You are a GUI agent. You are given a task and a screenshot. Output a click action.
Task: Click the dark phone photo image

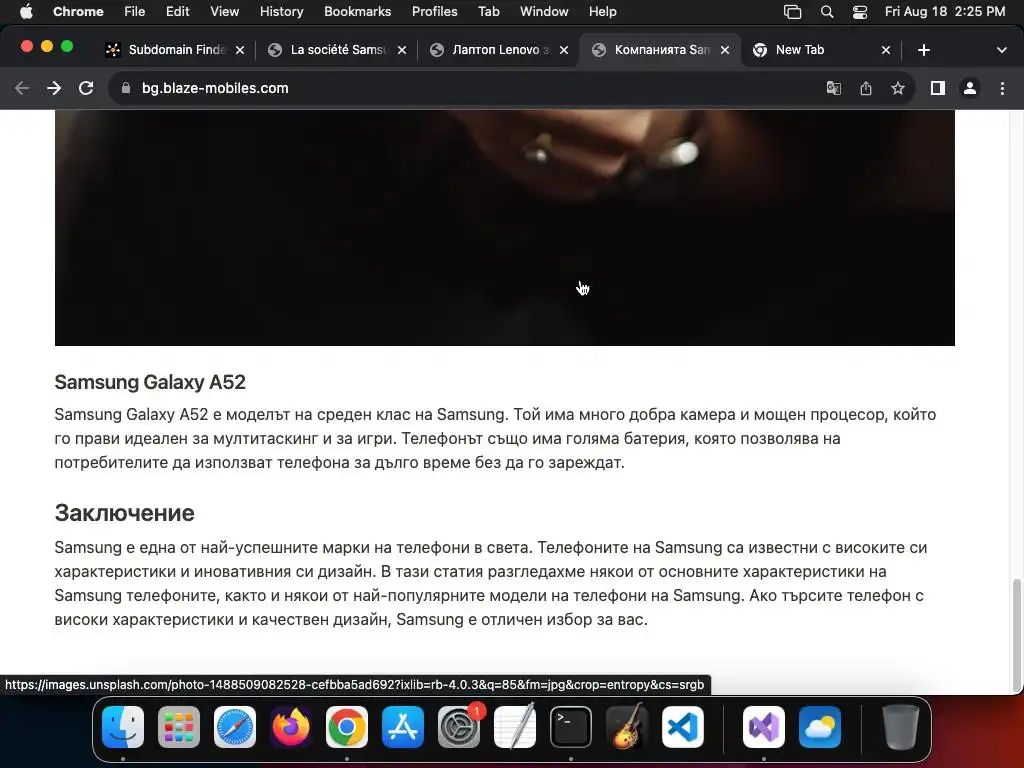504,227
